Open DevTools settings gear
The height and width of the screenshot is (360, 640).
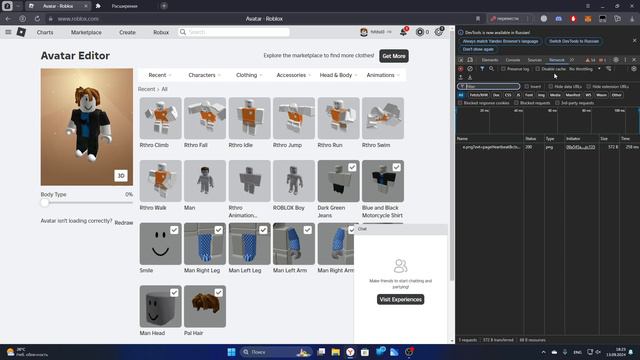click(616, 60)
